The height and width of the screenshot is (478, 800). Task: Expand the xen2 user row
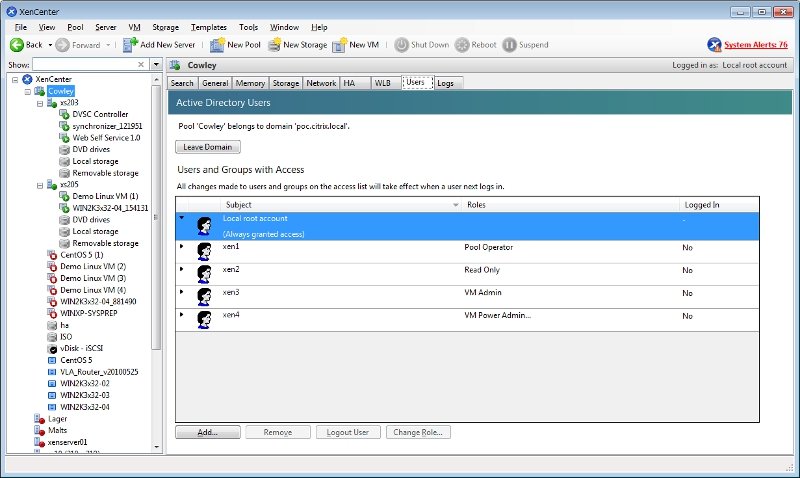[x=182, y=269]
